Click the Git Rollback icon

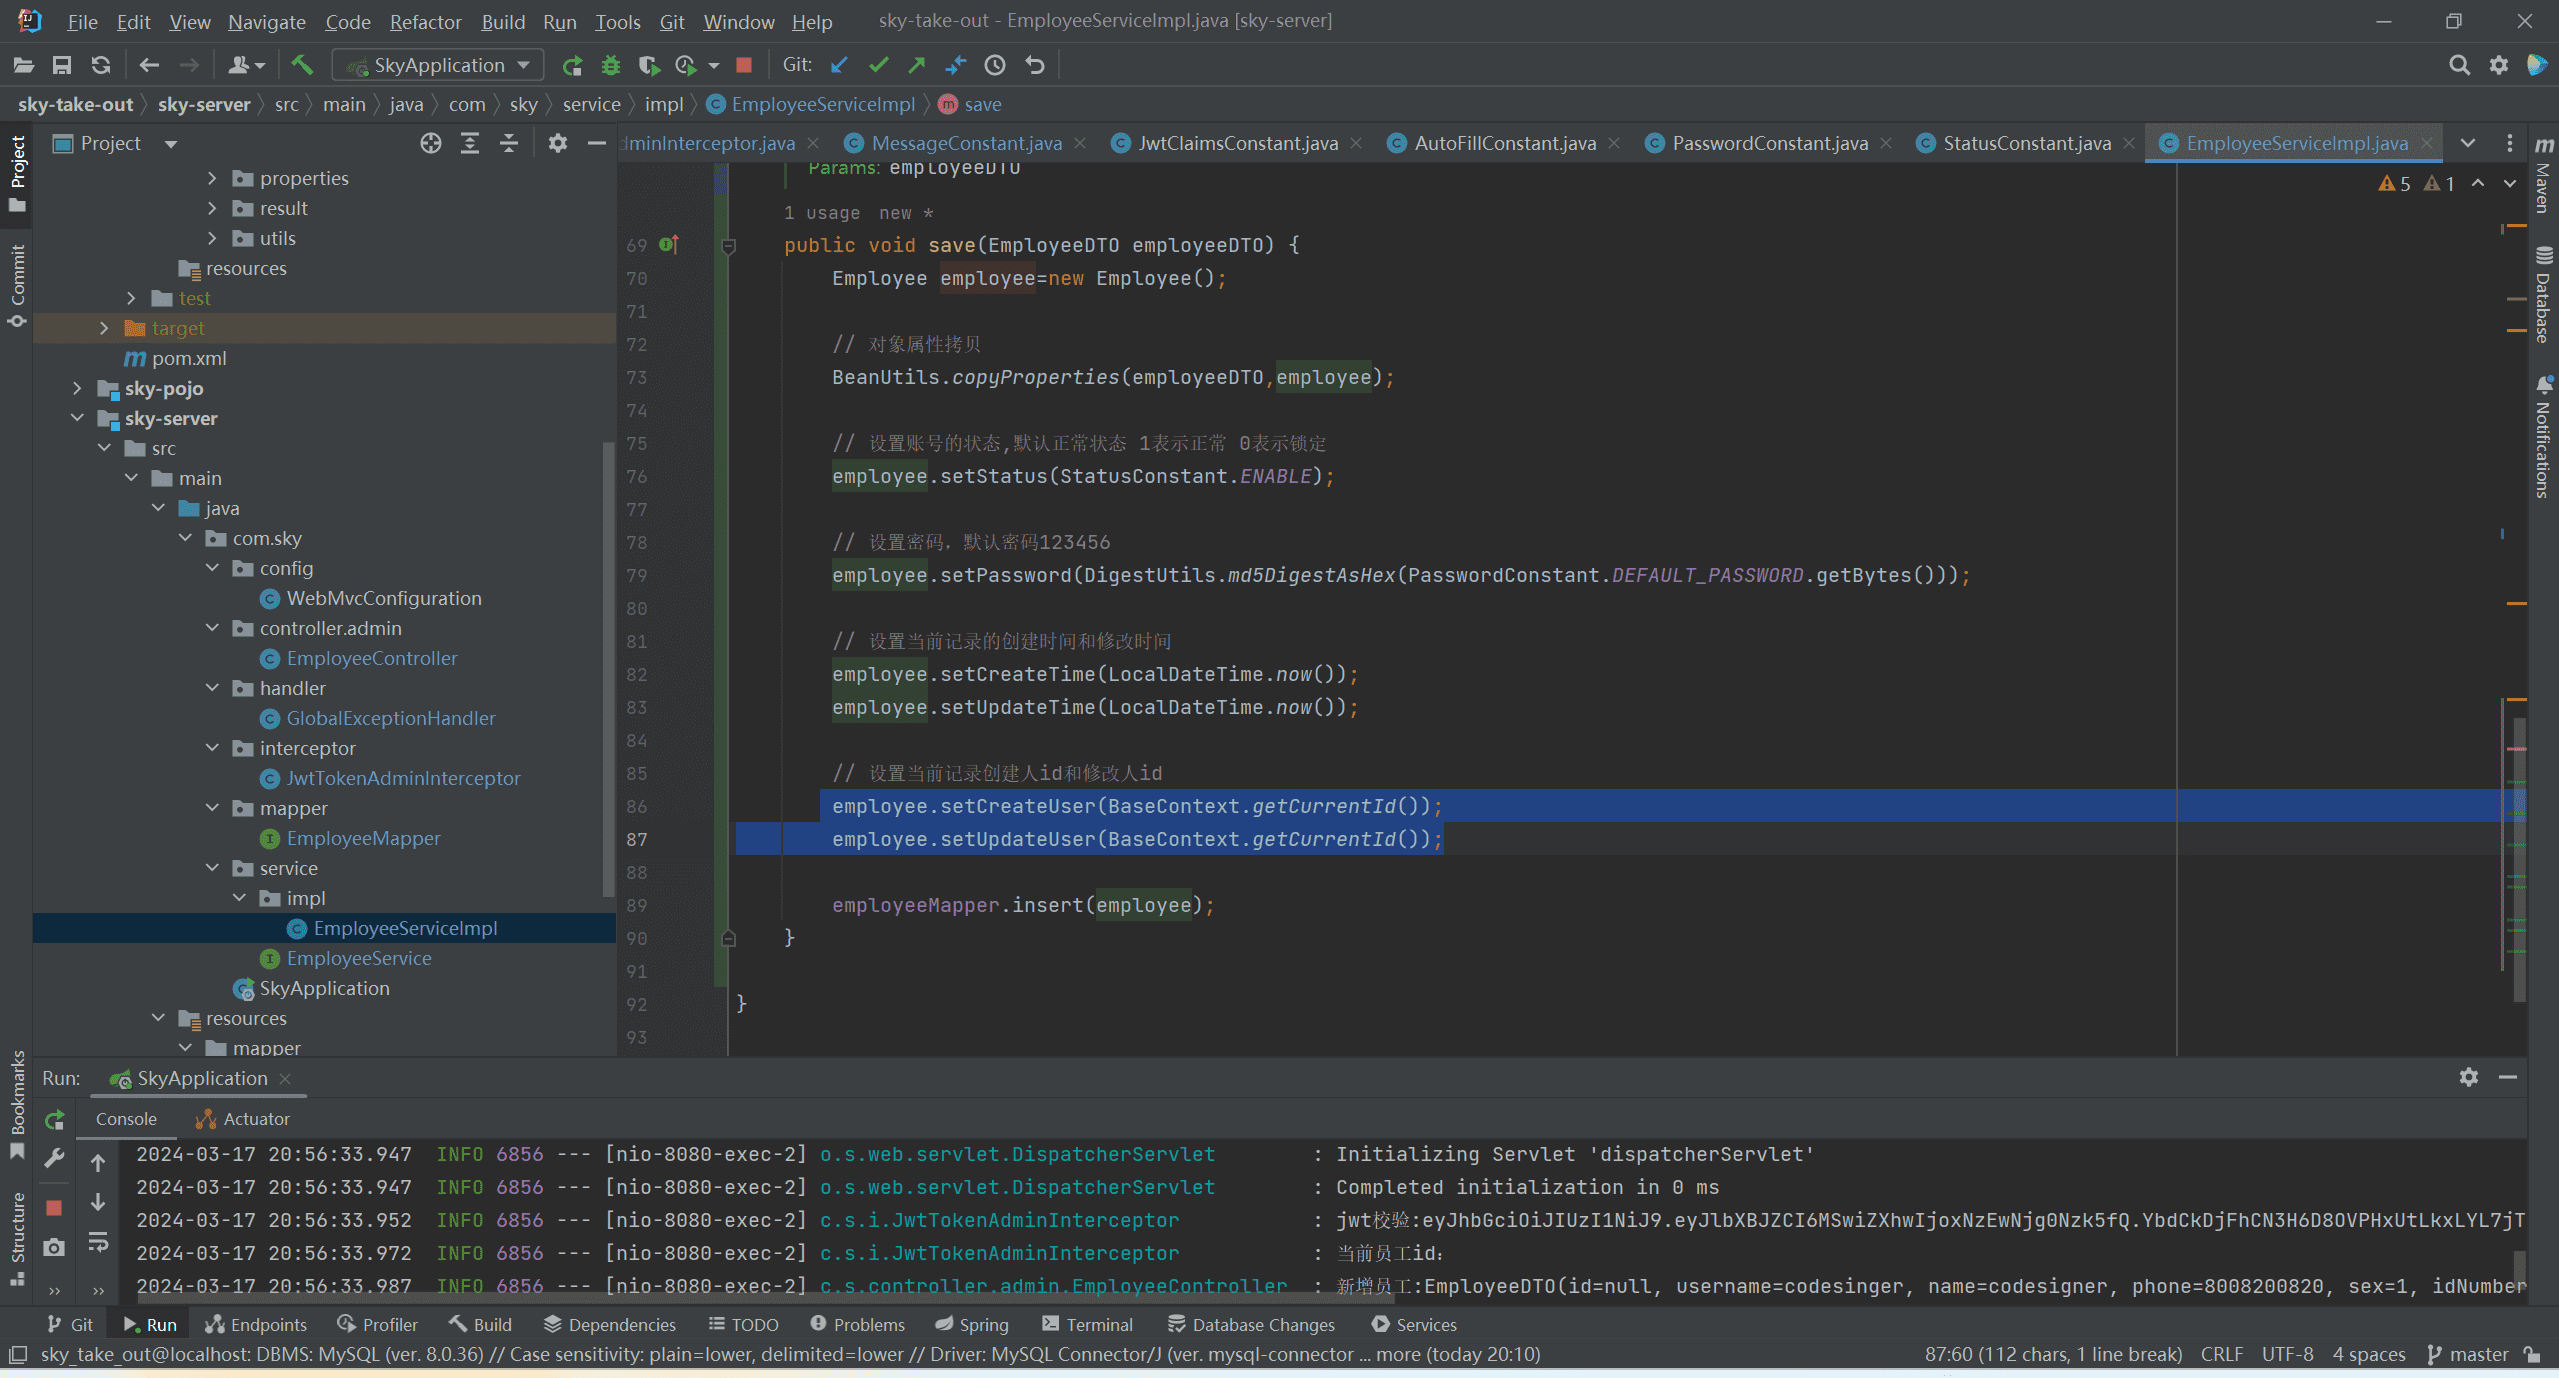click(x=1035, y=66)
